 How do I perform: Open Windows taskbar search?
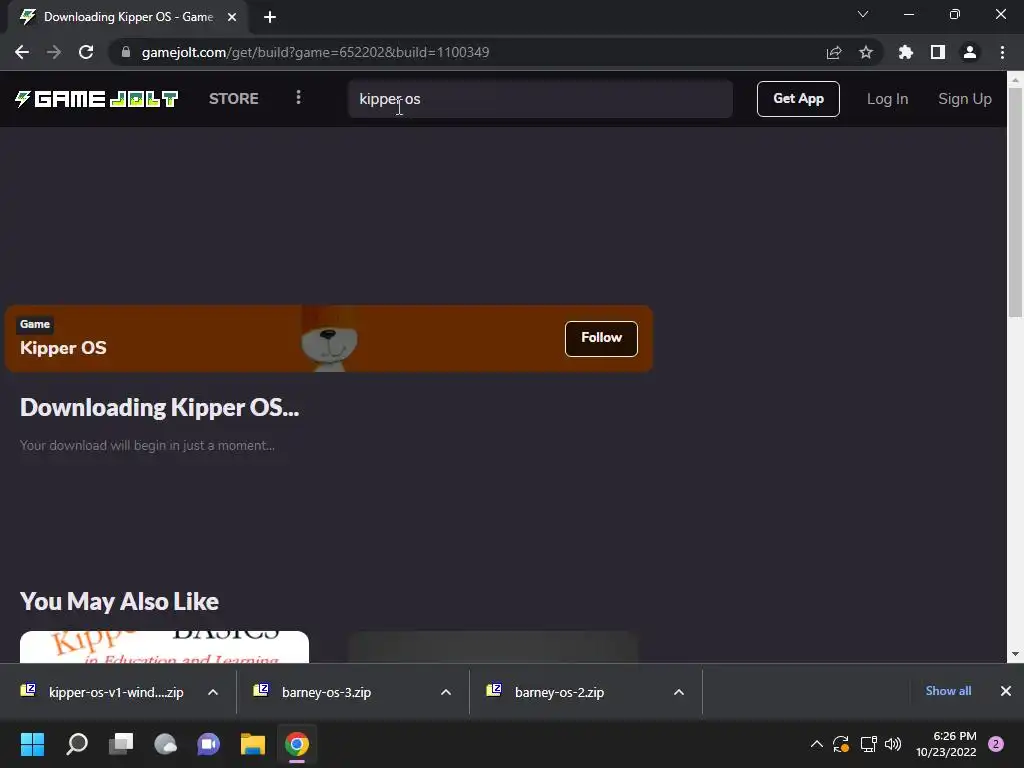77,744
